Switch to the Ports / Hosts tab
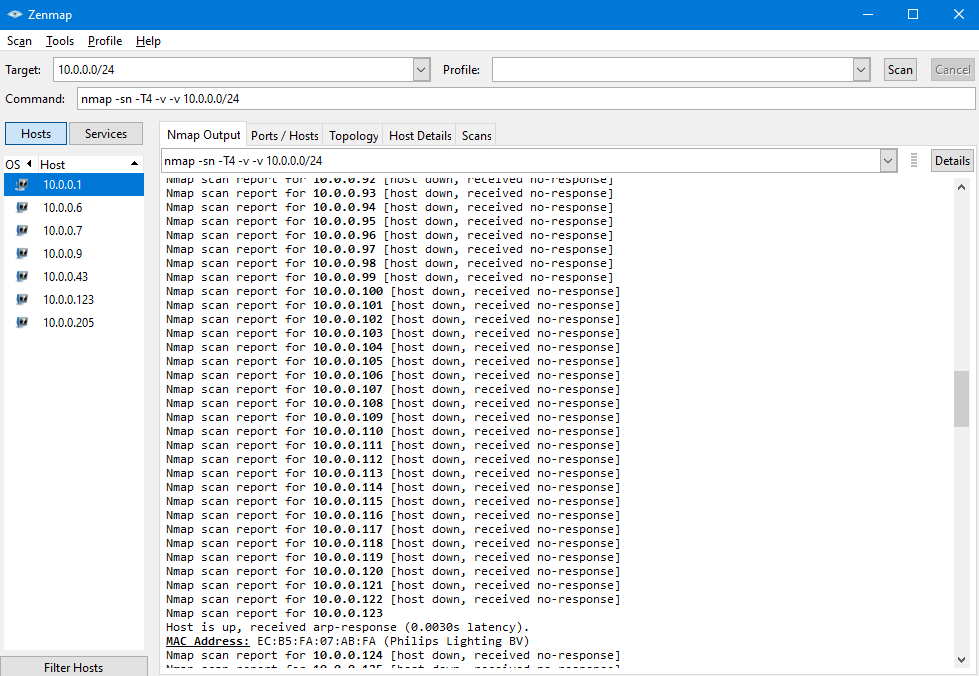 pos(285,136)
